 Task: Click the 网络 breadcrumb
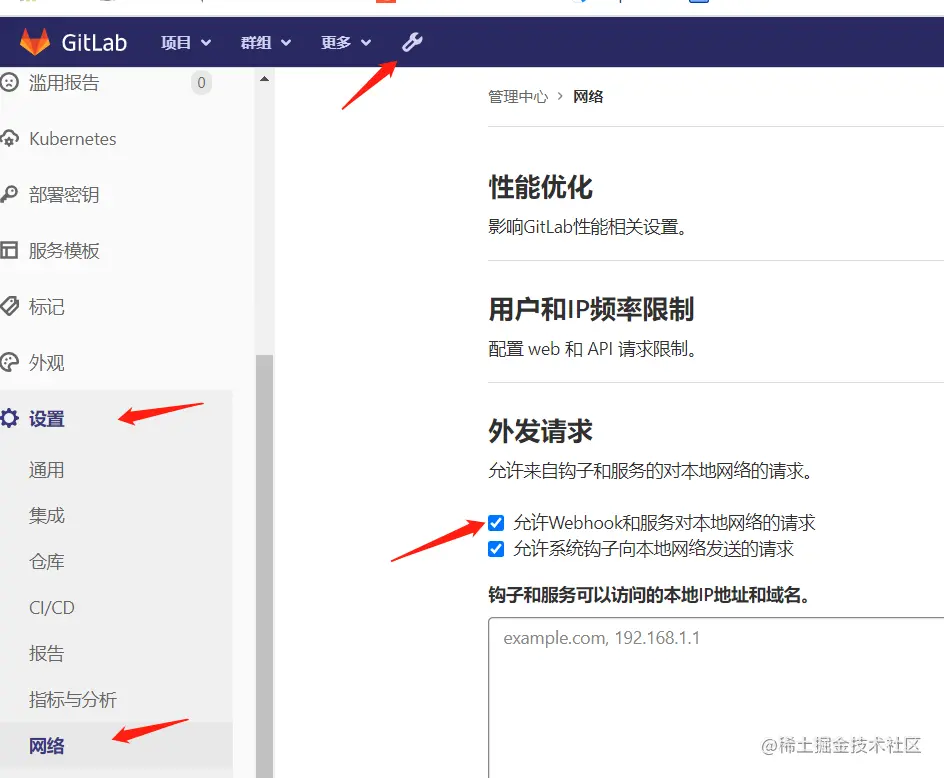pyautogui.click(x=588, y=96)
